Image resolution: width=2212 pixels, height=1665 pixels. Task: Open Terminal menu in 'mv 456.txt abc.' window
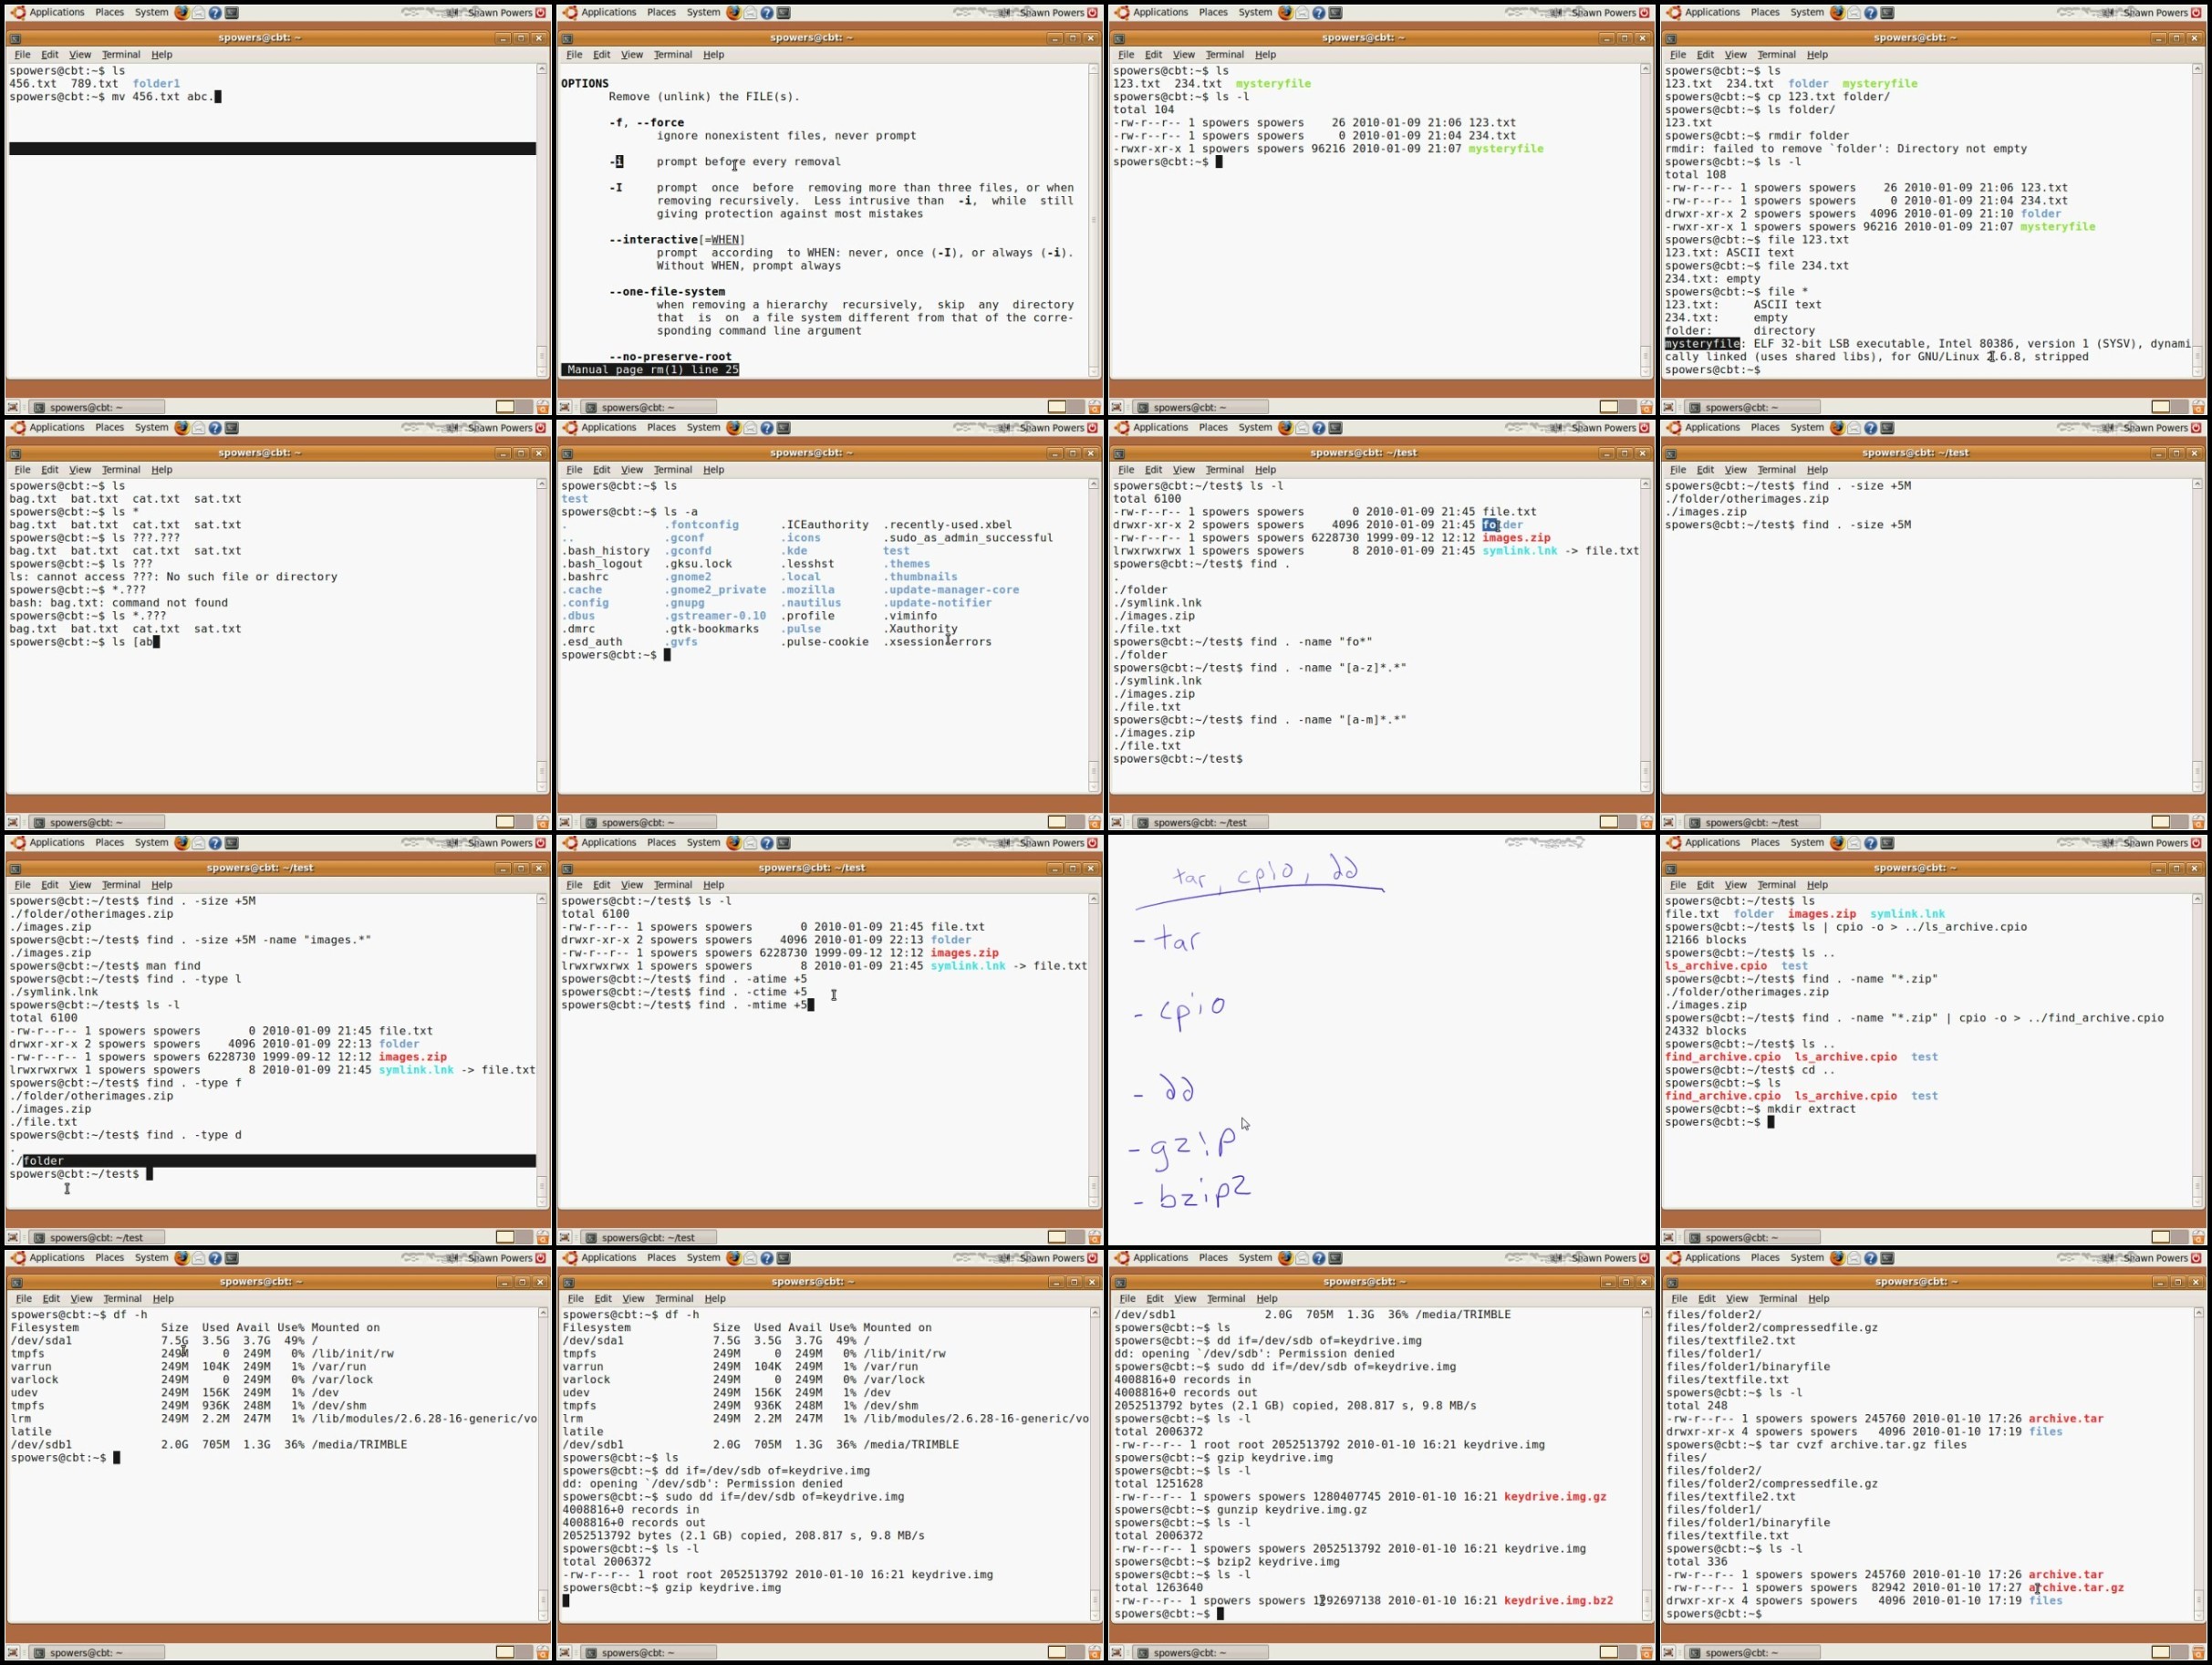click(121, 55)
